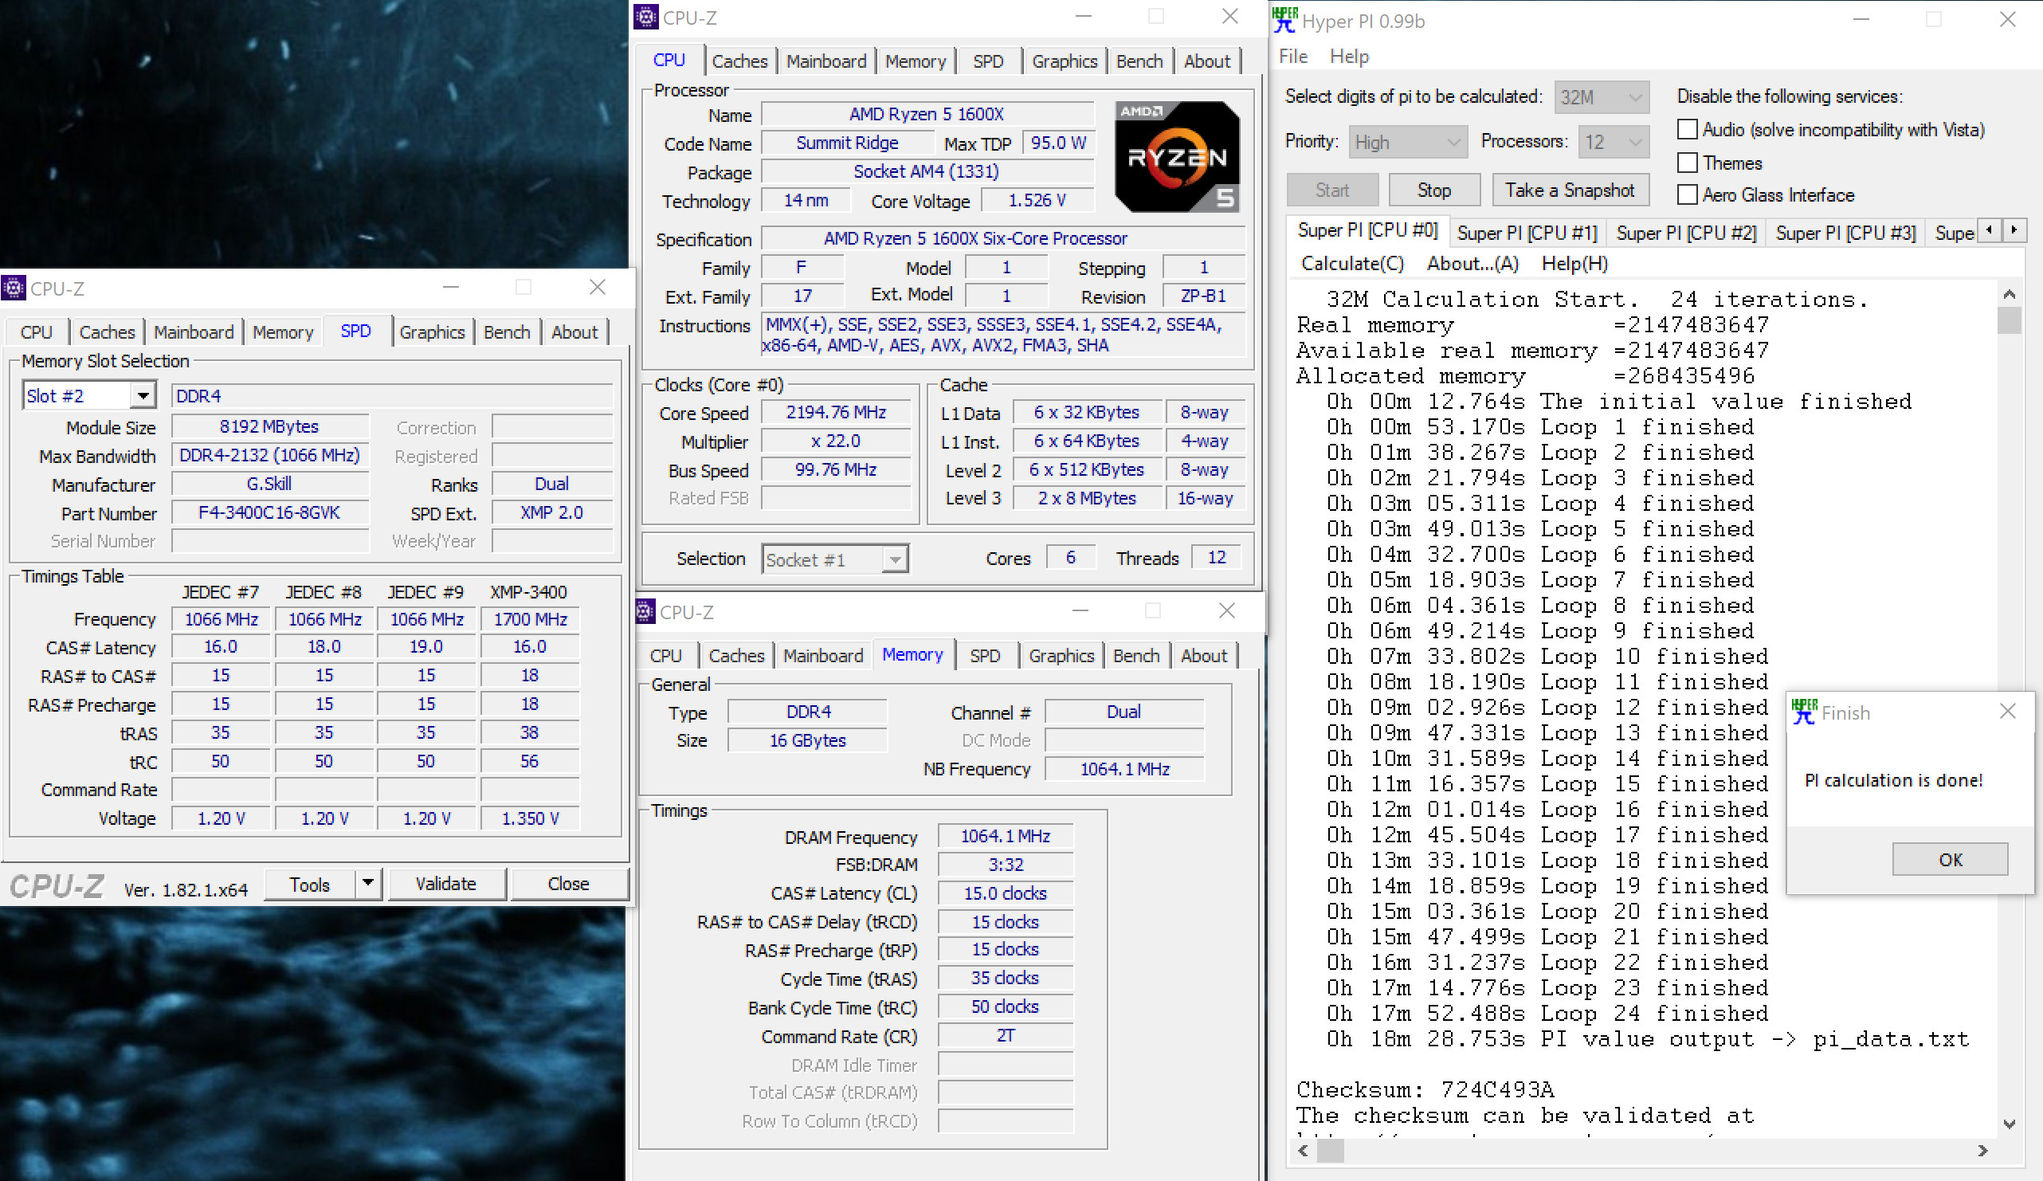Click the Core Speed value 2194.76 MHz
Image resolution: width=2043 pixels, height=1181 pixels.
pyautogui.click(x=836, y=412)
